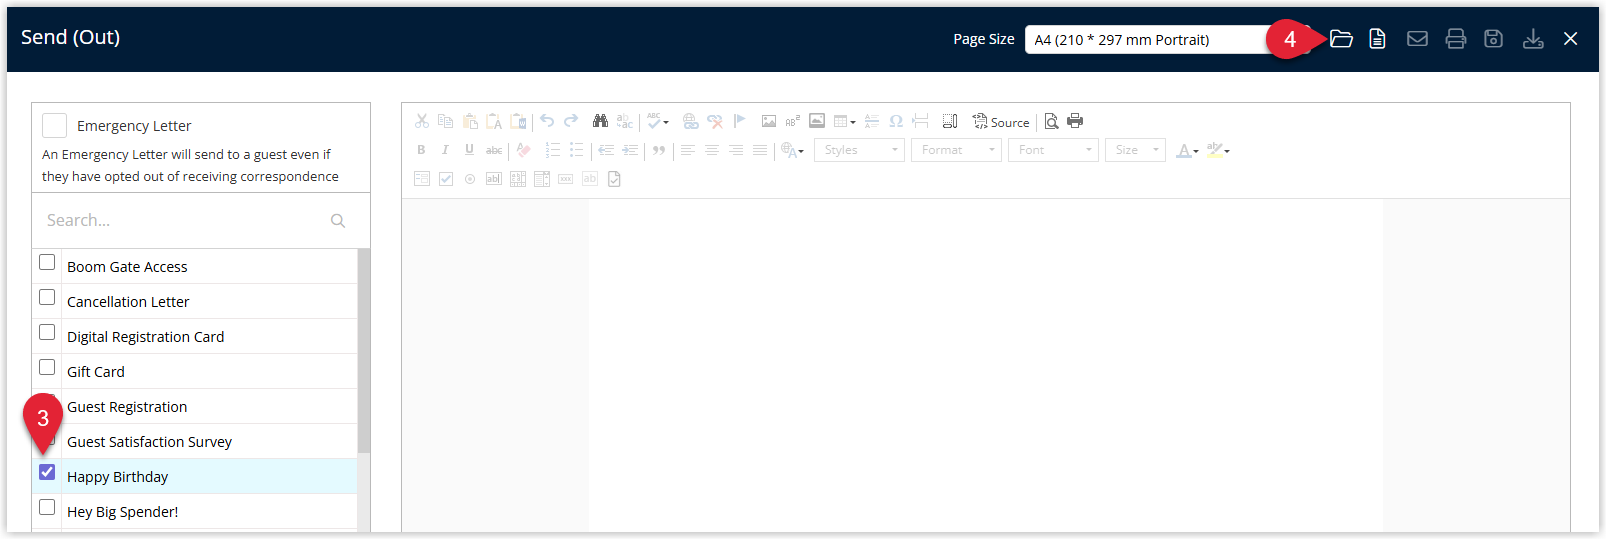Open the Styles dropdown

tap(860, 150)
